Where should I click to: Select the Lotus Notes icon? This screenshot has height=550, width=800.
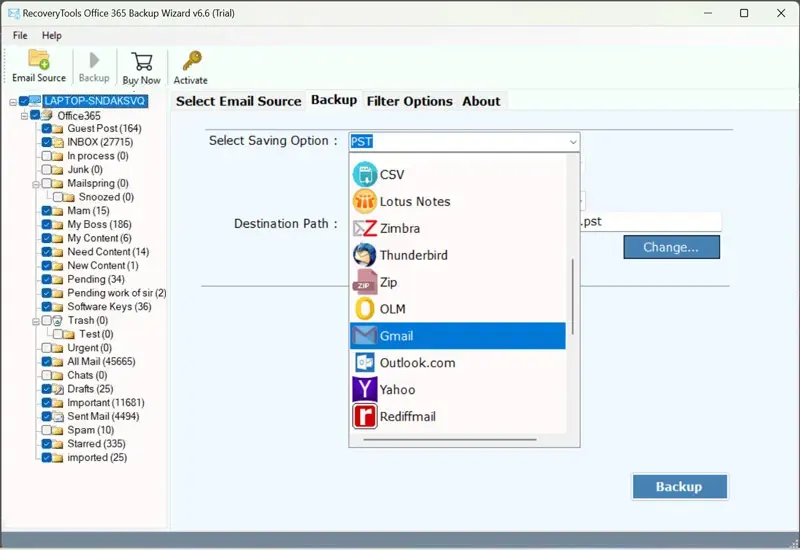tap(364, 201)
